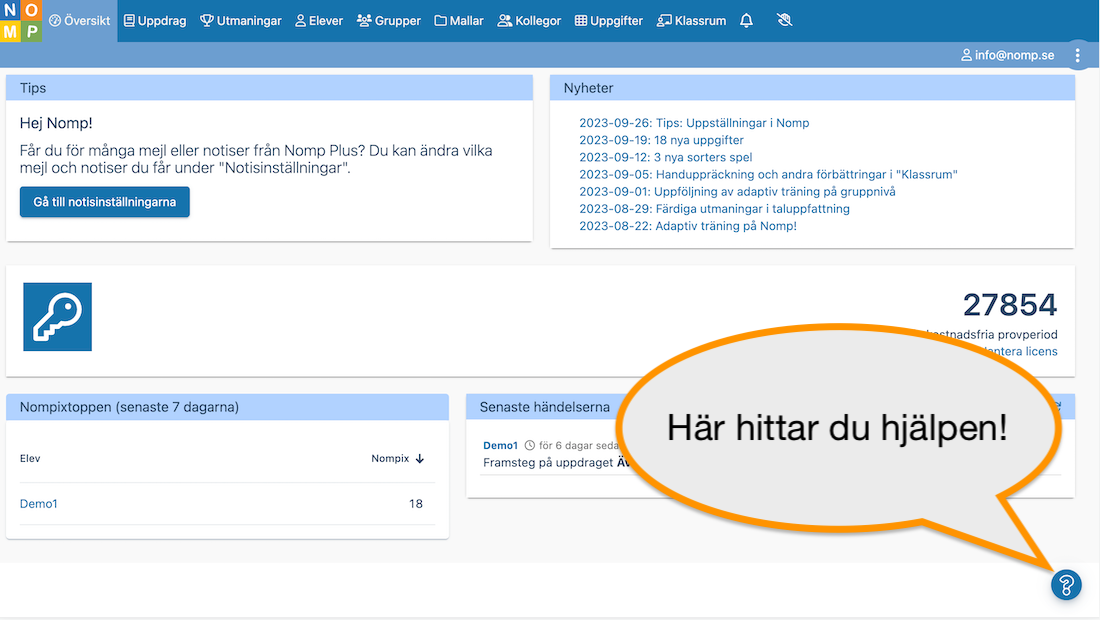Open Klassrum in the navigation bar
1100x620 pixels.
[692, 21]
